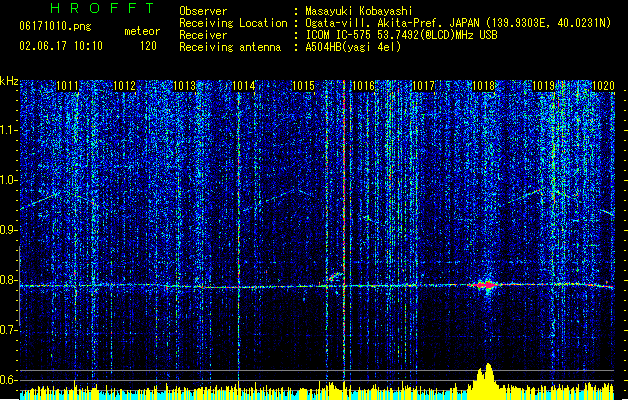Click the bright red meteor echo near 1018
This screenshot has width=629, height=400.
pos(486,285)
